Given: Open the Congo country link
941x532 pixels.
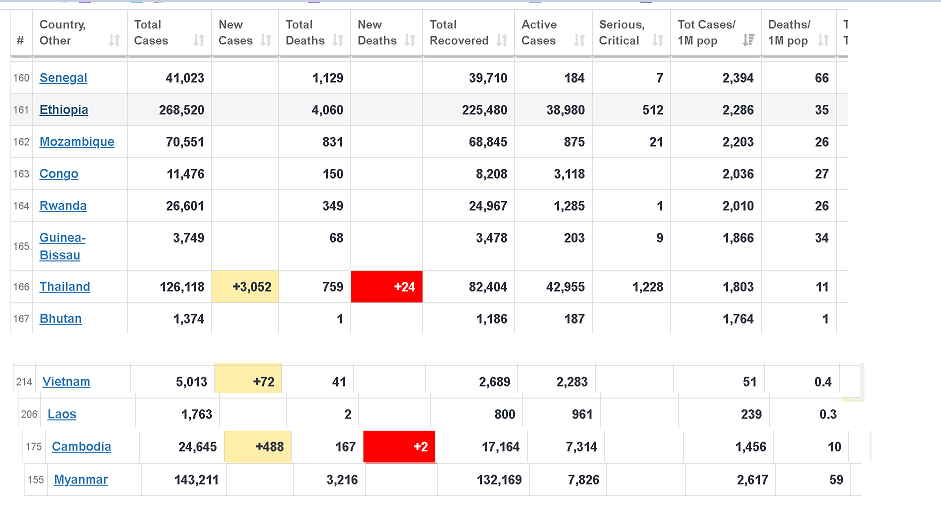Looking at the screenshot, I should tap(59, 174).
